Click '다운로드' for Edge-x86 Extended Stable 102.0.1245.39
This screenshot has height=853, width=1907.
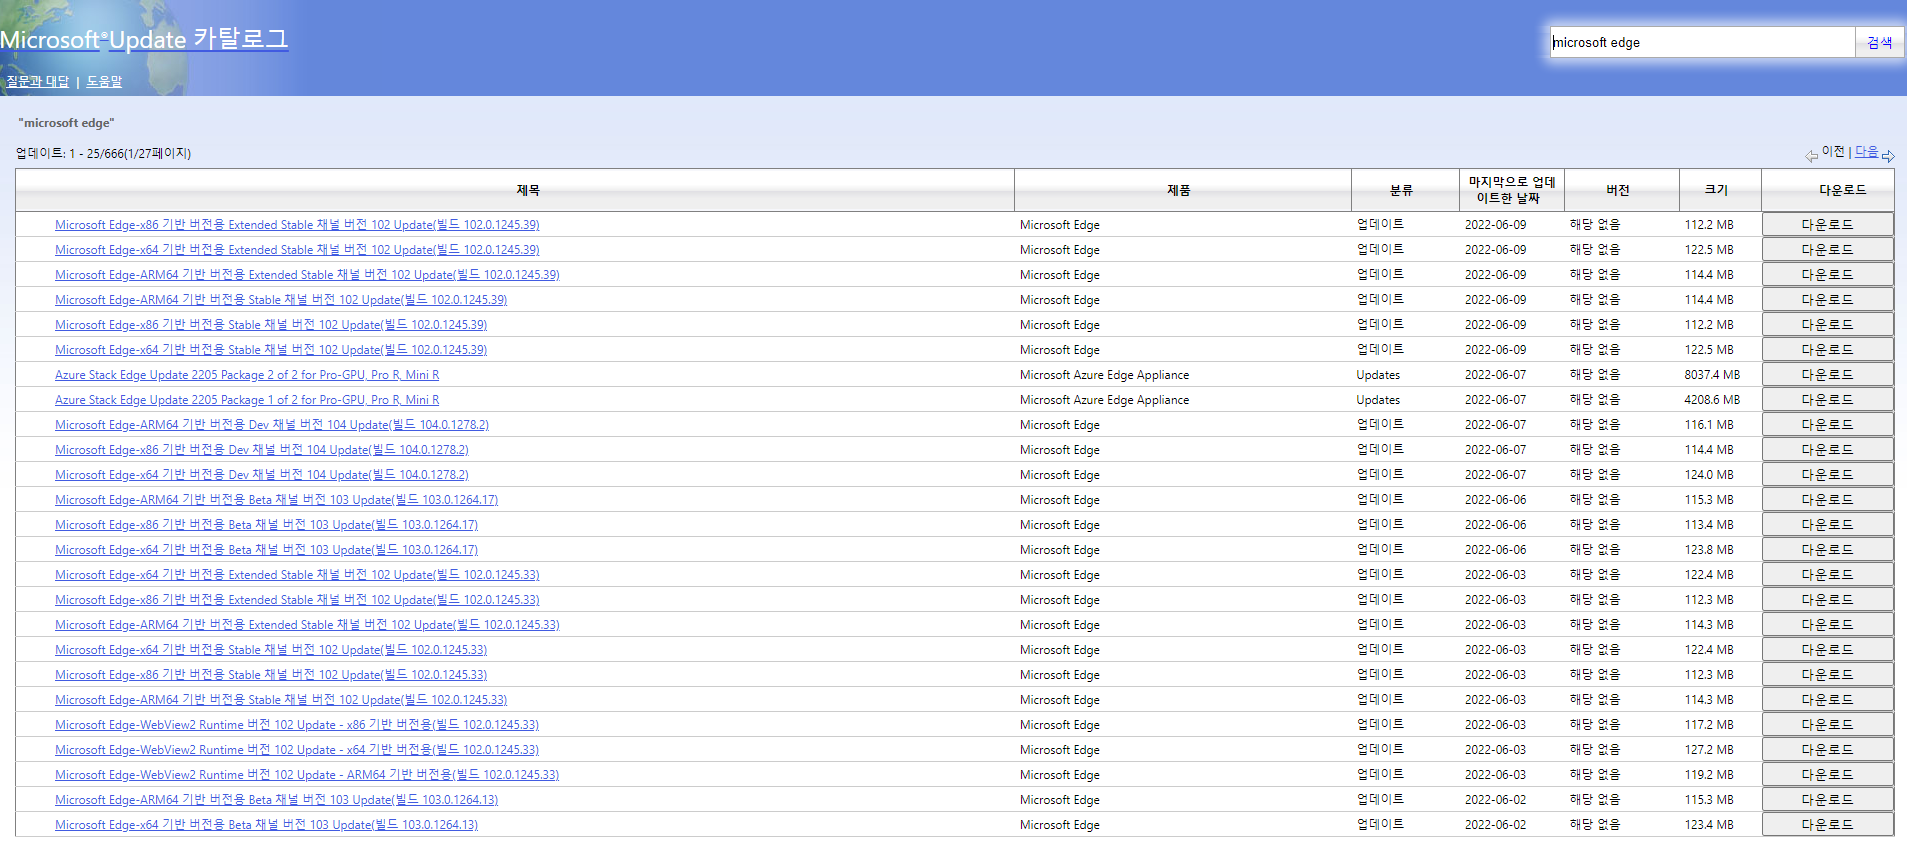(x=1827, y=225)
